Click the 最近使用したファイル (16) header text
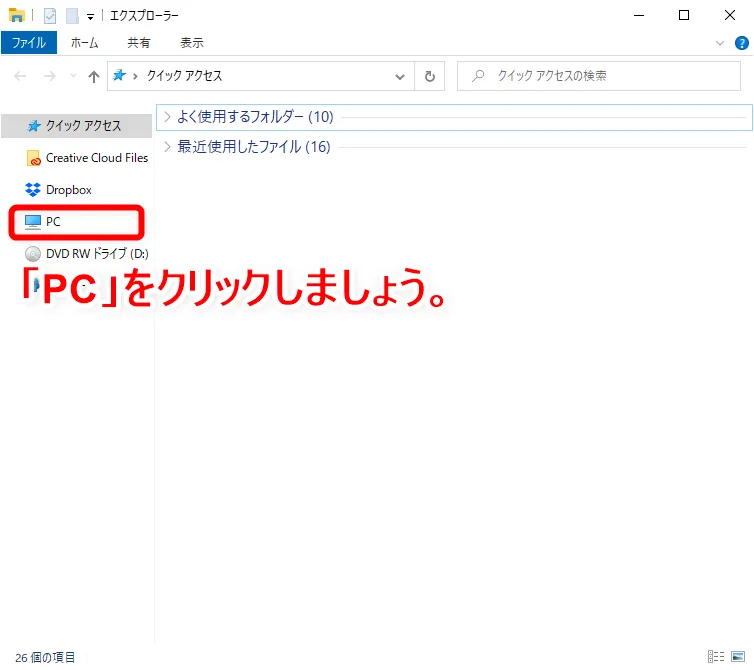This screenshot has width=754, height=670. [x=254, y=147]
